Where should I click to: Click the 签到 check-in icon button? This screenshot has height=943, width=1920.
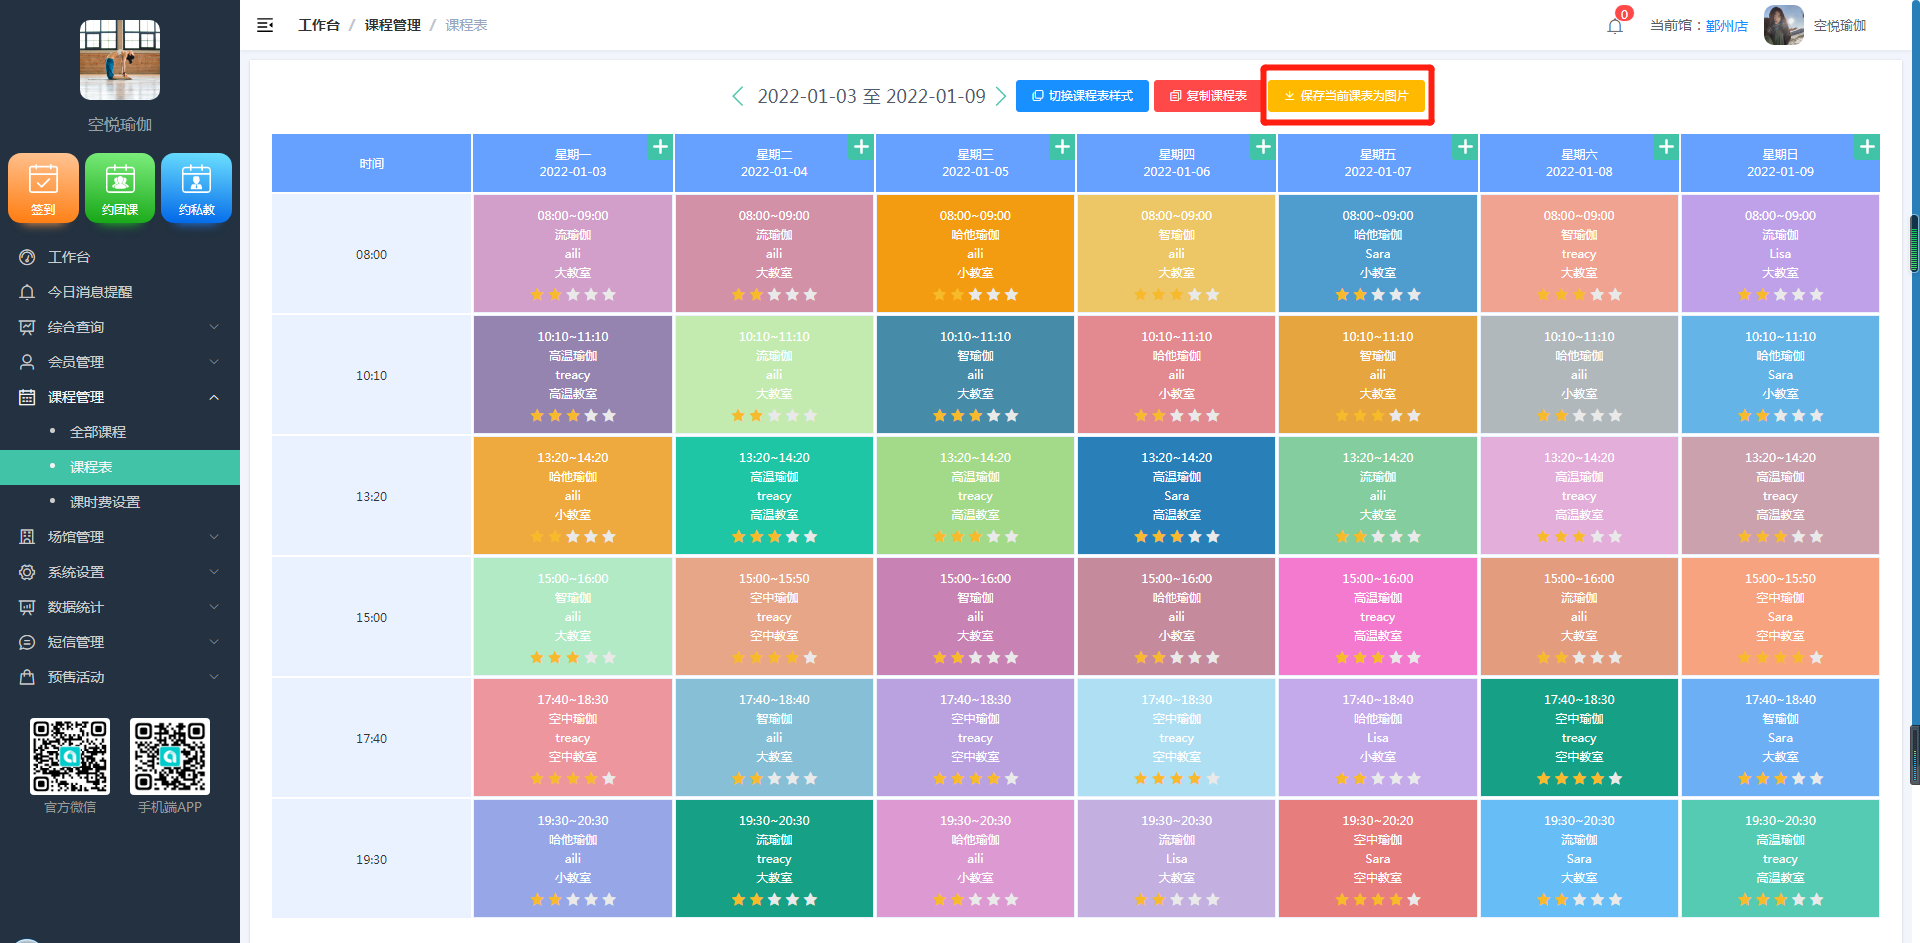click(x=43, y=188)
